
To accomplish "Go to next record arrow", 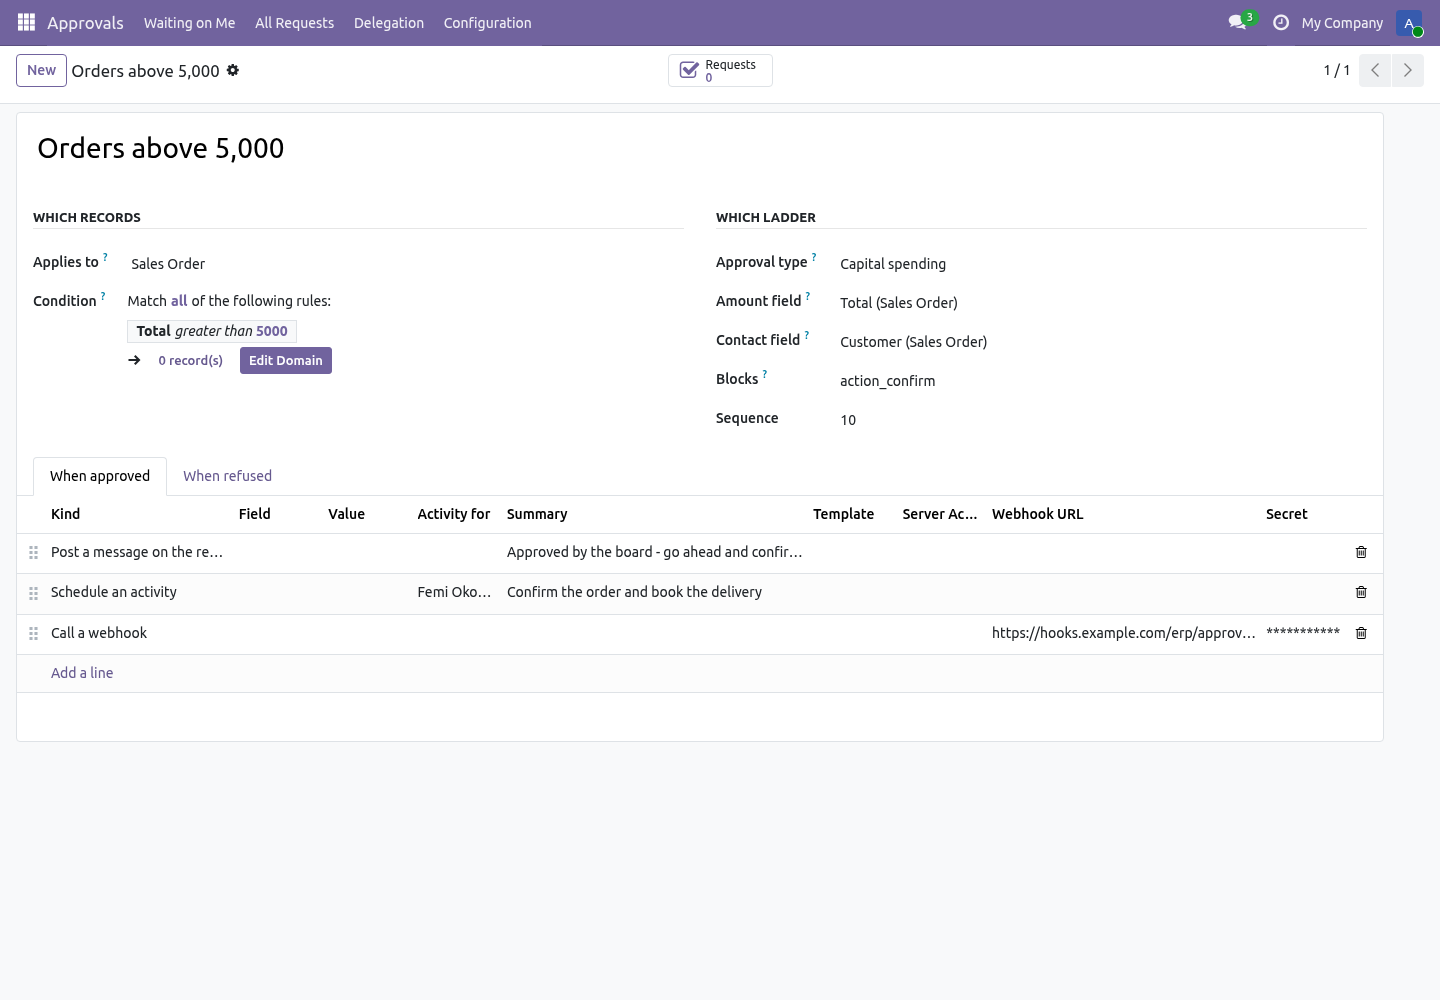I will coord(1407,70).
